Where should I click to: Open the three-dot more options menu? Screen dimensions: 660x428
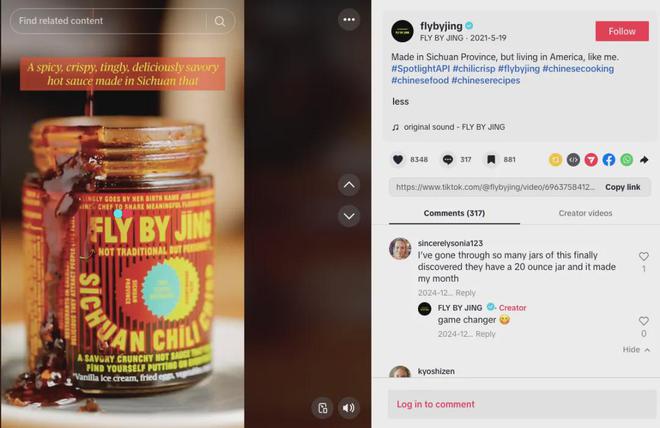(349, 20)
